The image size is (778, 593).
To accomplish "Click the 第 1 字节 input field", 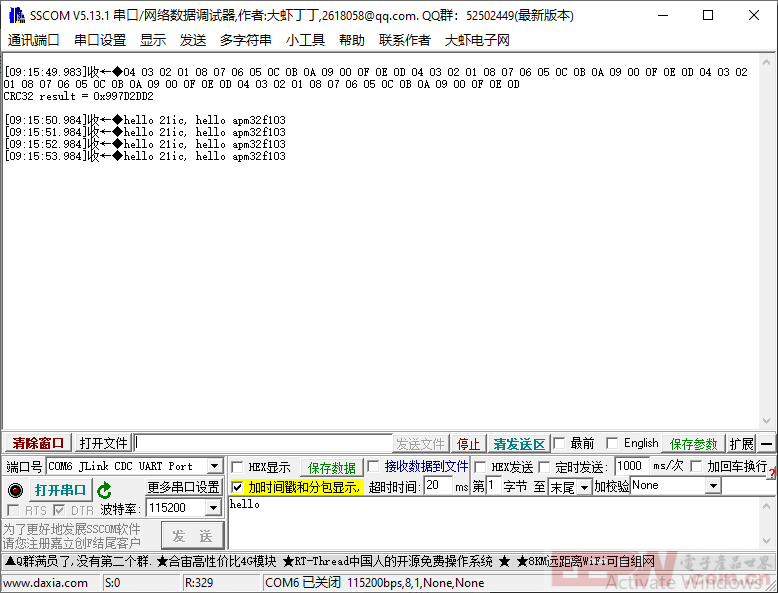I will tap(493, 486).
